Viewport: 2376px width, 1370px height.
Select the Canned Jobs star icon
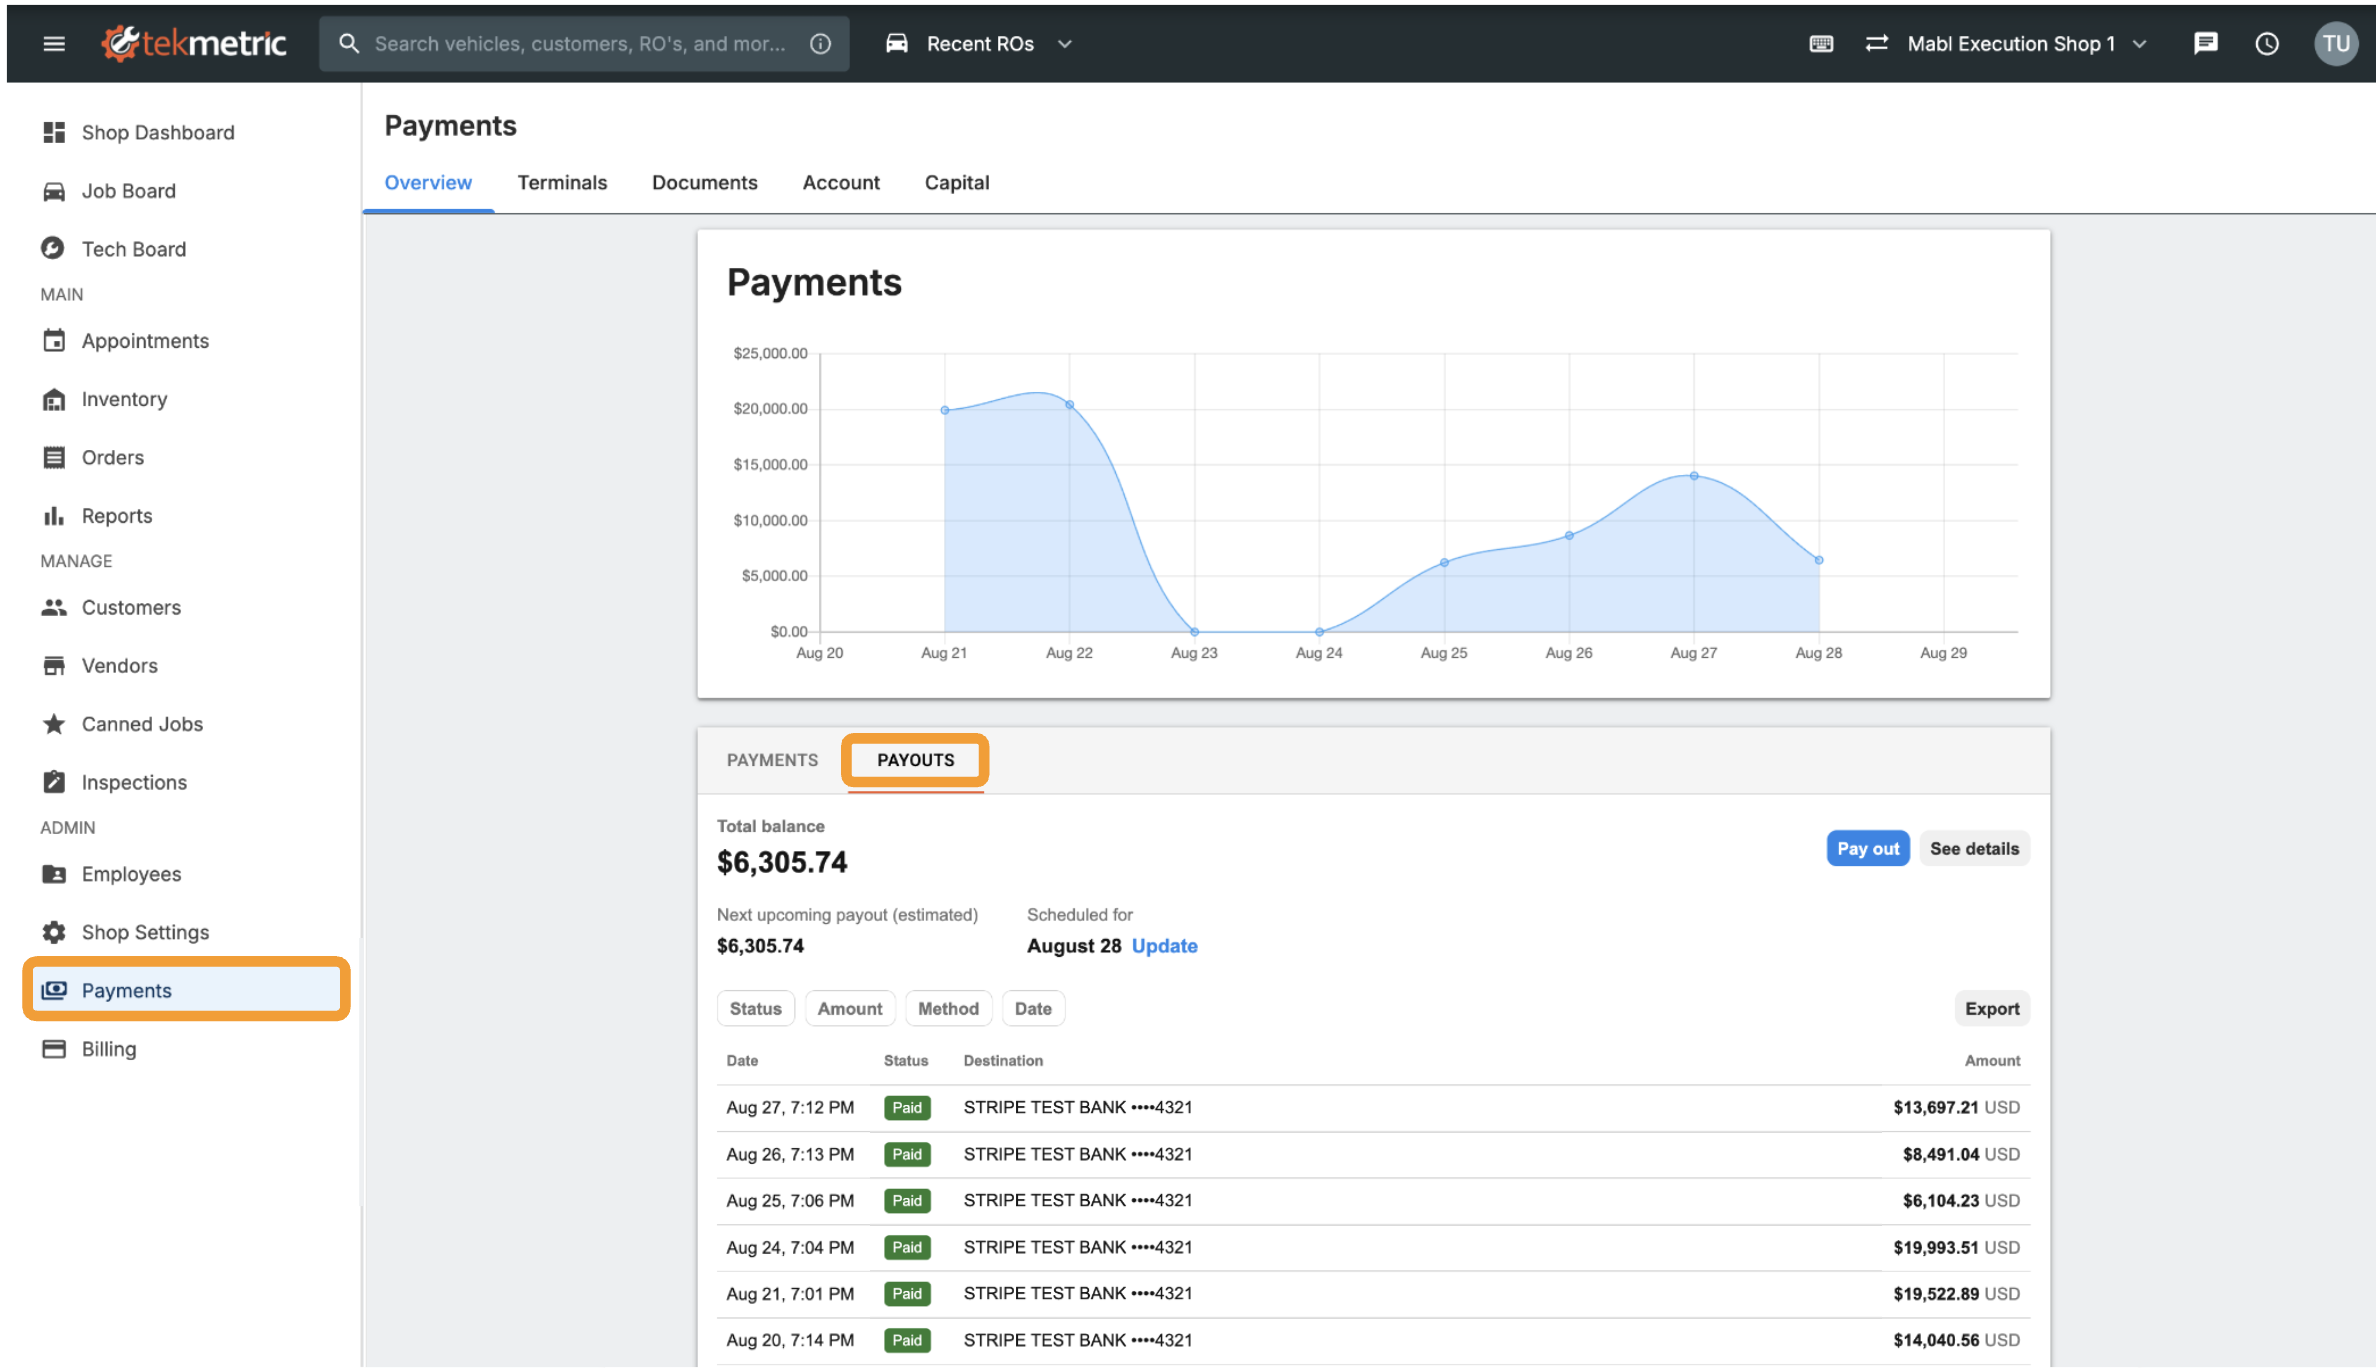(54, 723)
